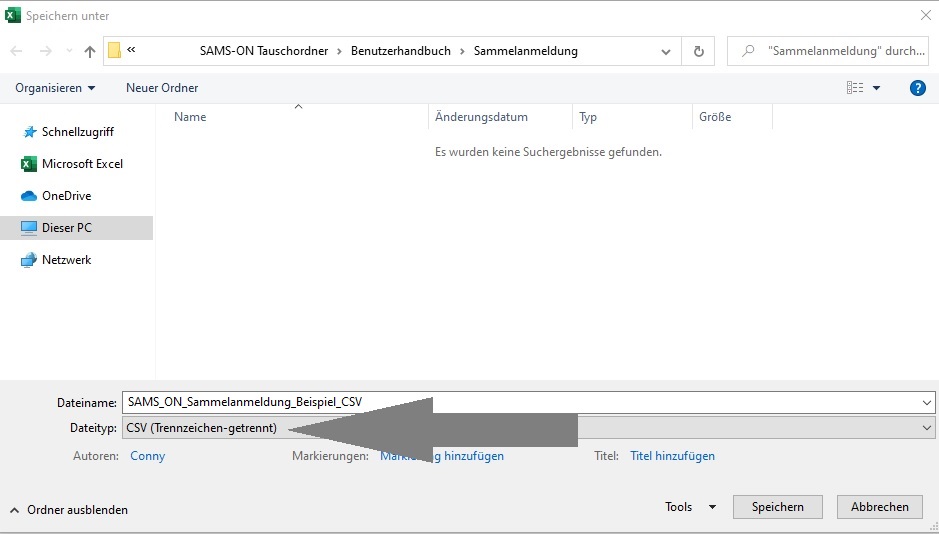This screenshot has height=534, width=939.
Task: Click the Speichern button
Action: point(777,507)
